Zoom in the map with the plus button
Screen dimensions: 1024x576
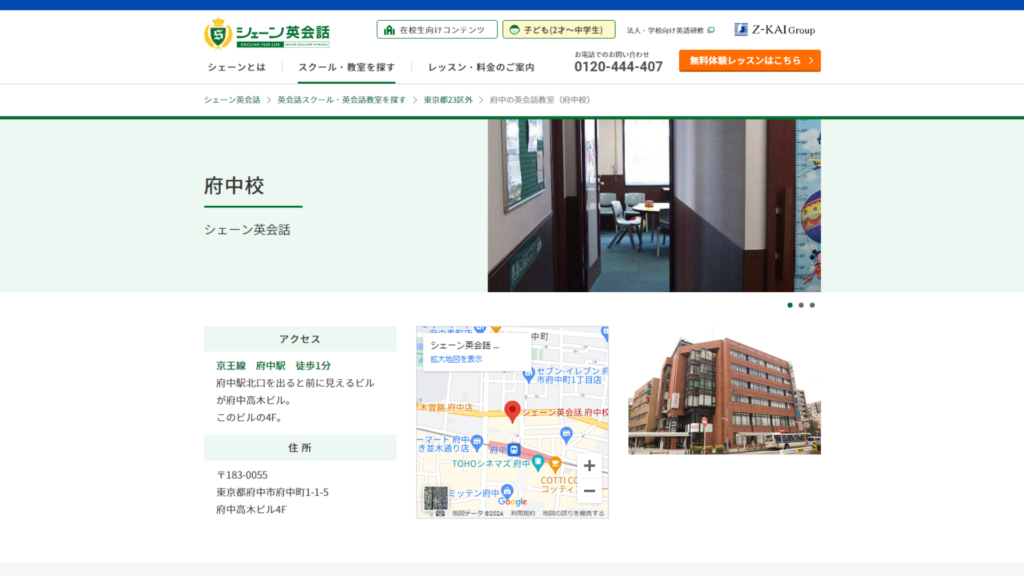pyautogui.click(x=589, y=466)
